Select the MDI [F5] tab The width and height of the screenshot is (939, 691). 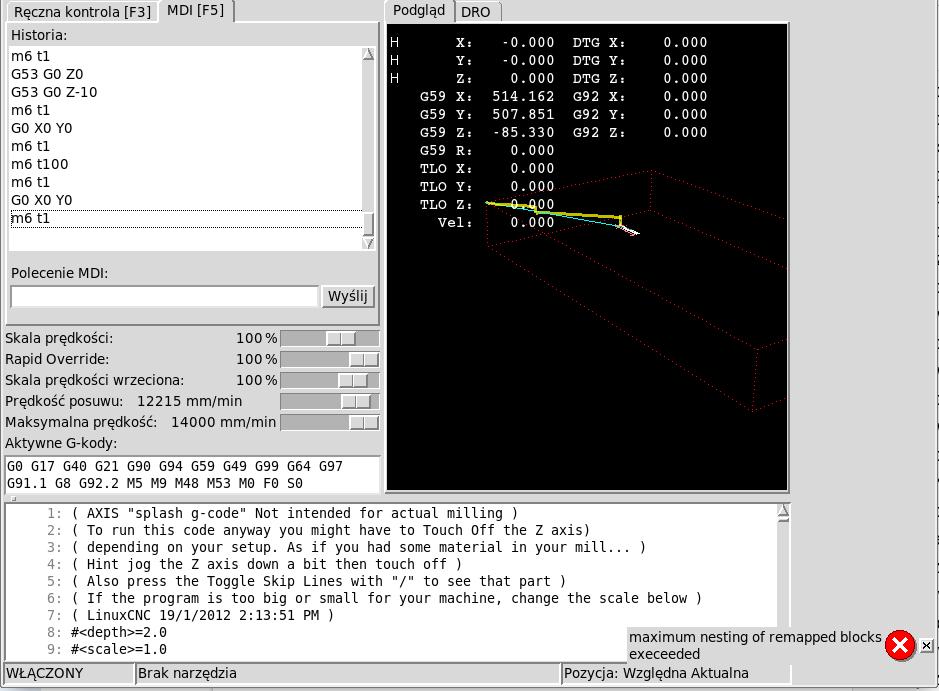(x=195, y=11)
